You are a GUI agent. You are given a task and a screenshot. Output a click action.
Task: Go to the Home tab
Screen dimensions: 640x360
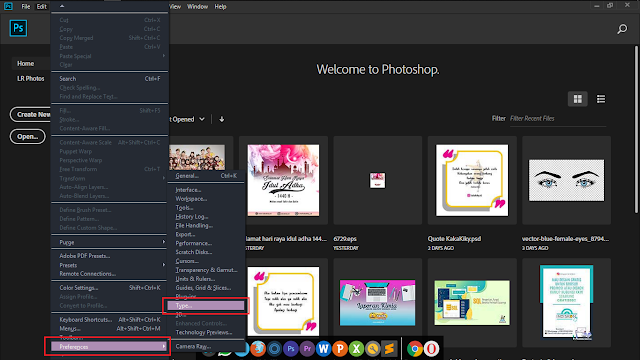pos(26,64)
